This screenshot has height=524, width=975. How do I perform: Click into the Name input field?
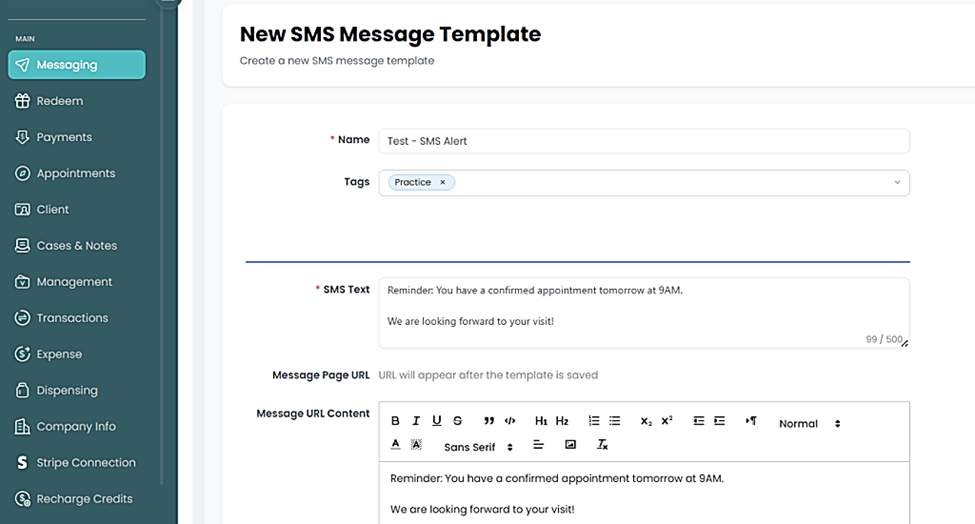pyautogui.click(x=643, y=141)
